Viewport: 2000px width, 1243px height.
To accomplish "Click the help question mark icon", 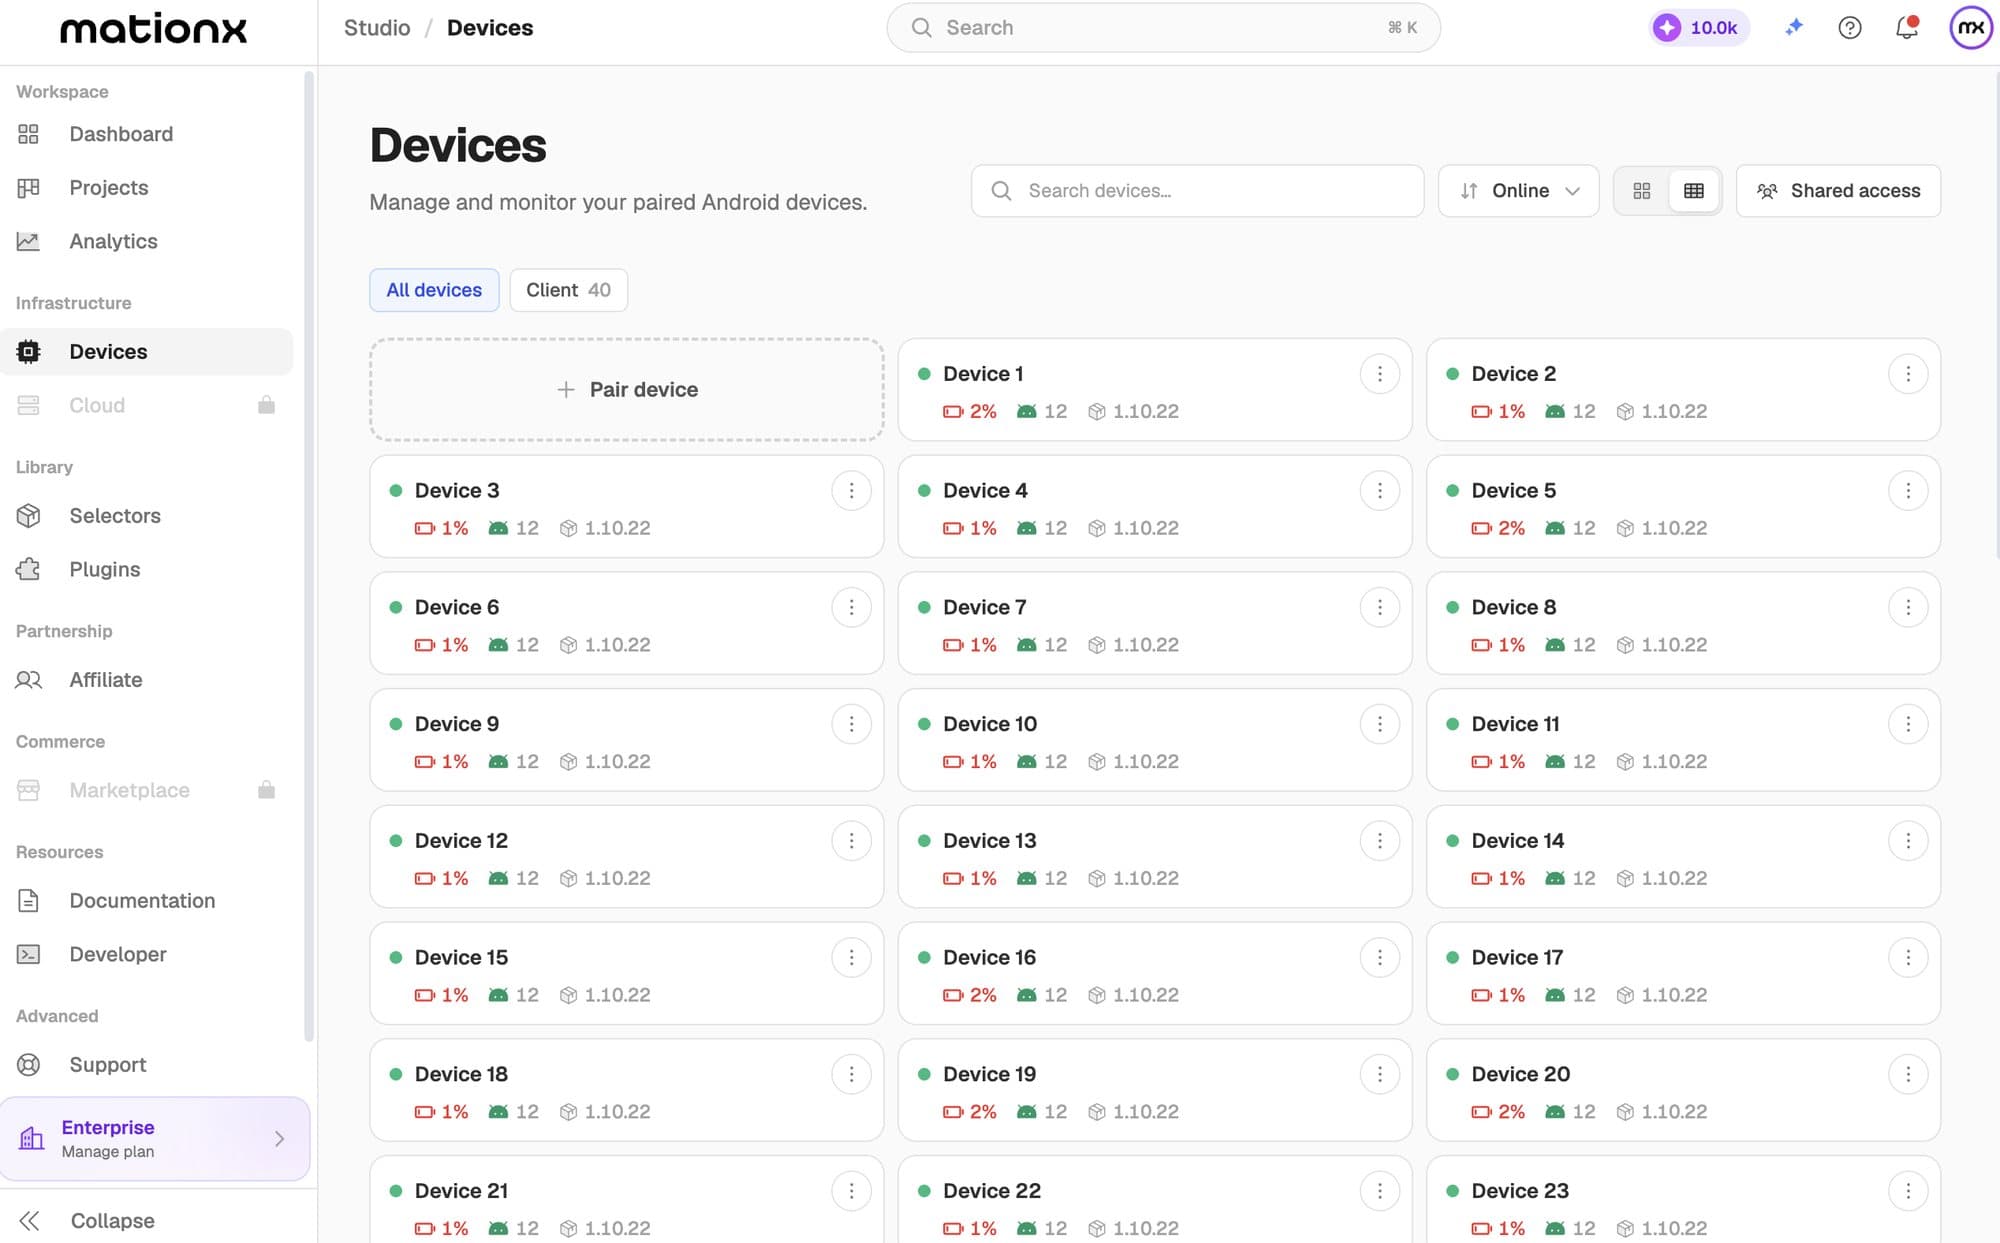I will pyautogui.click(x=1849, y=28).
